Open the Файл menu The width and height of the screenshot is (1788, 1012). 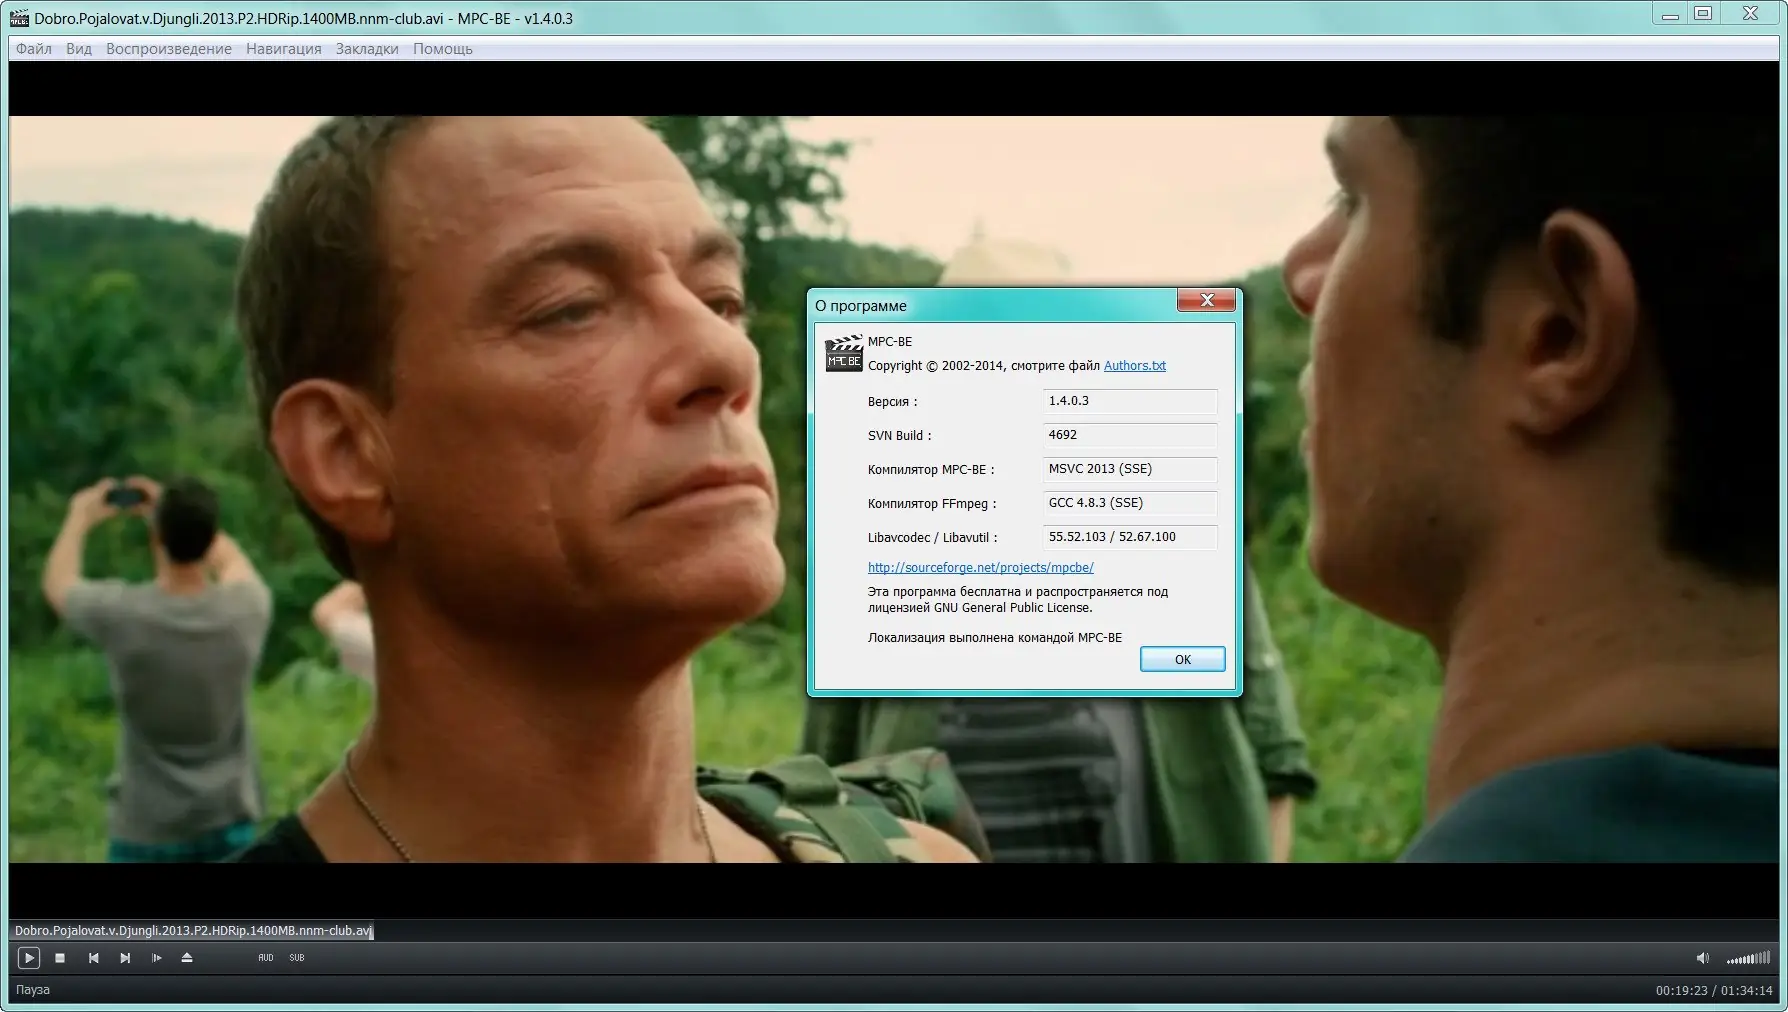point(34,49)
